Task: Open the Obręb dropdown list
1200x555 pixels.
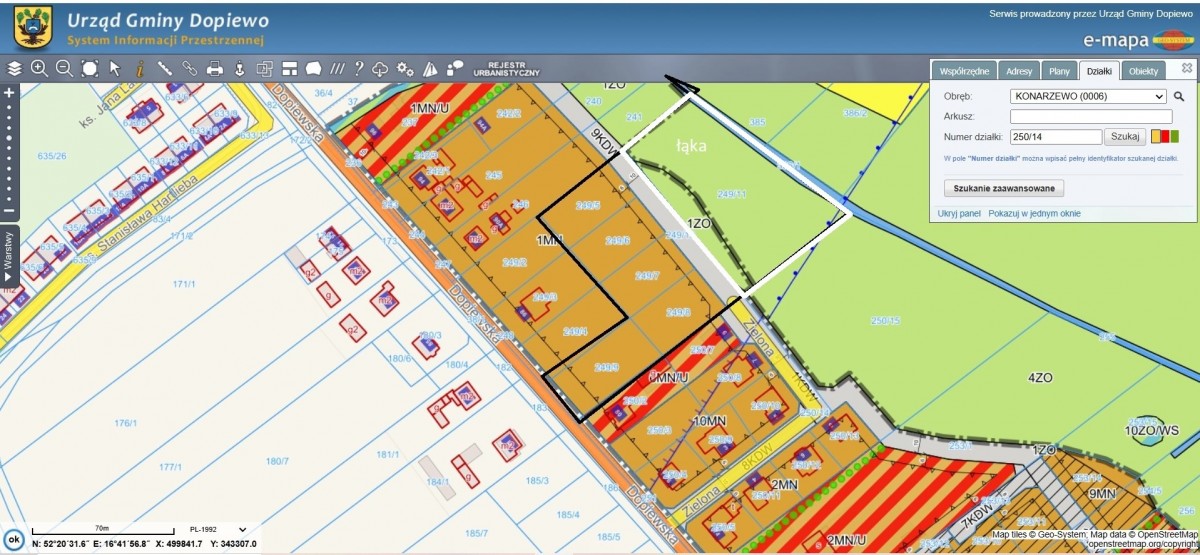Action: point(1088,97)
